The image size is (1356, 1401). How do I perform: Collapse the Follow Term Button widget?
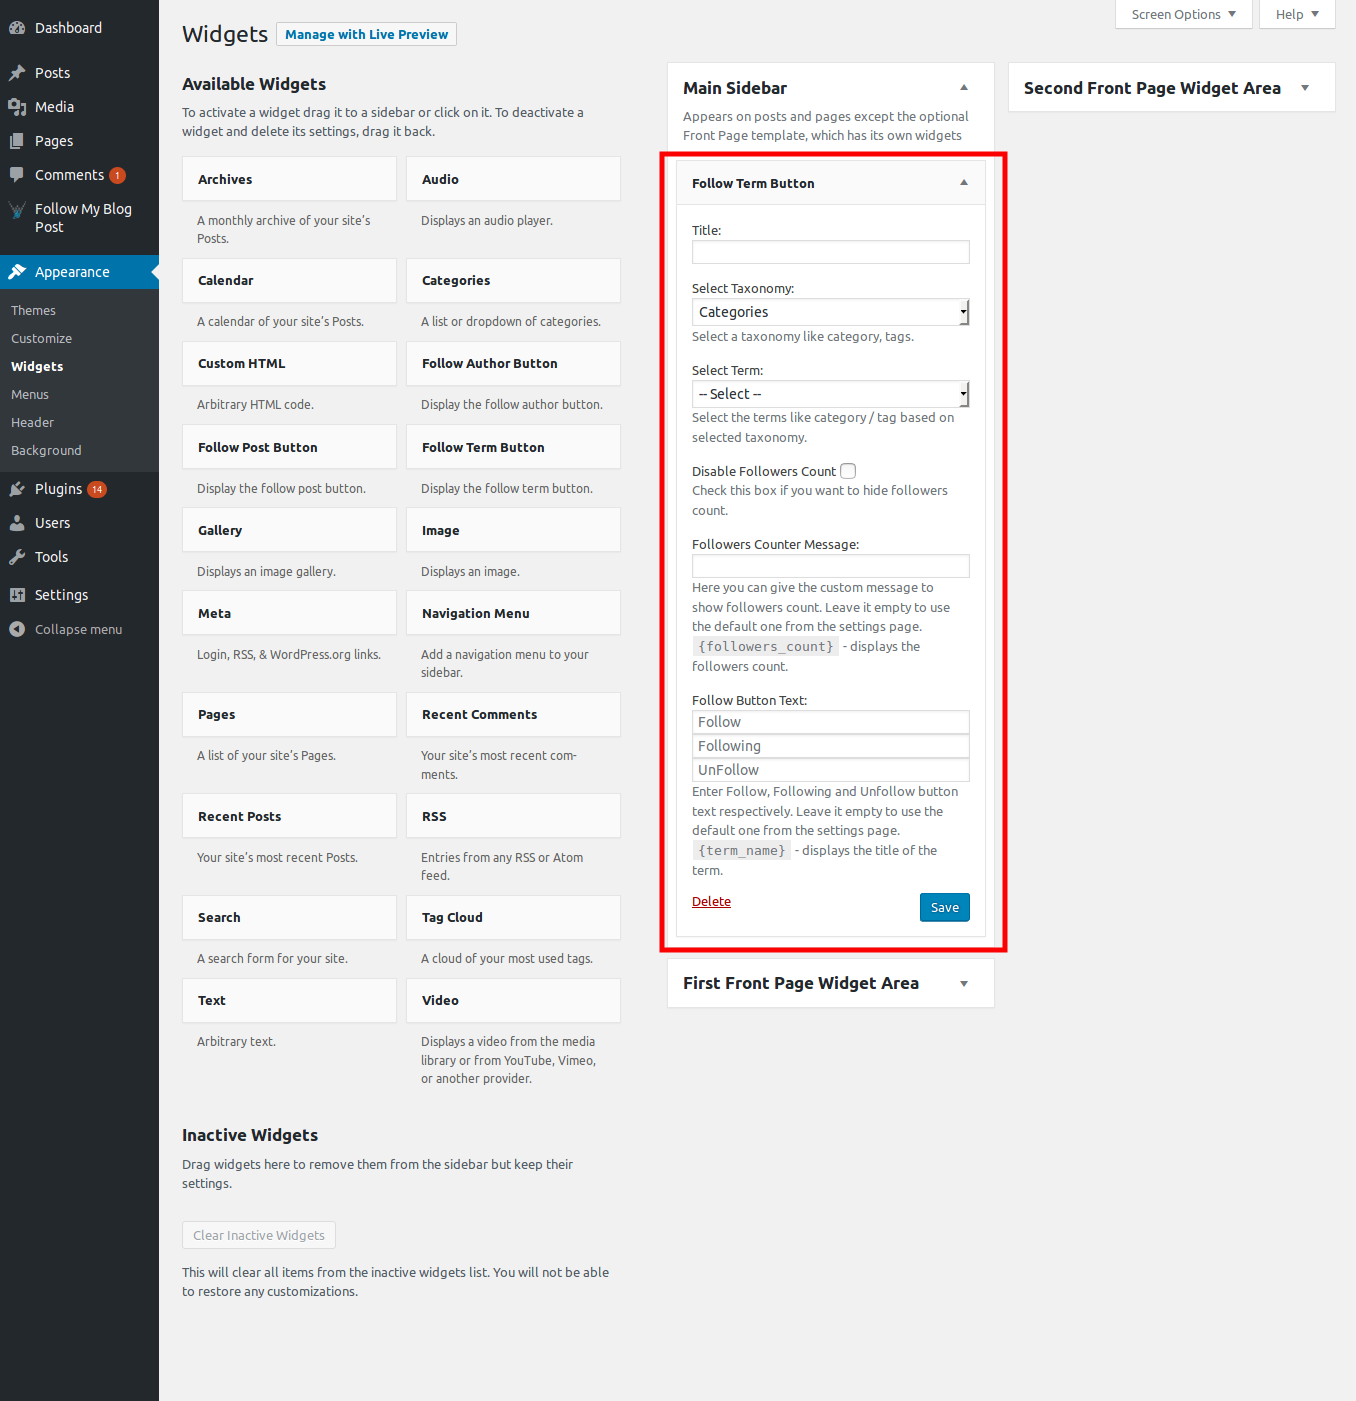[964, 183]
